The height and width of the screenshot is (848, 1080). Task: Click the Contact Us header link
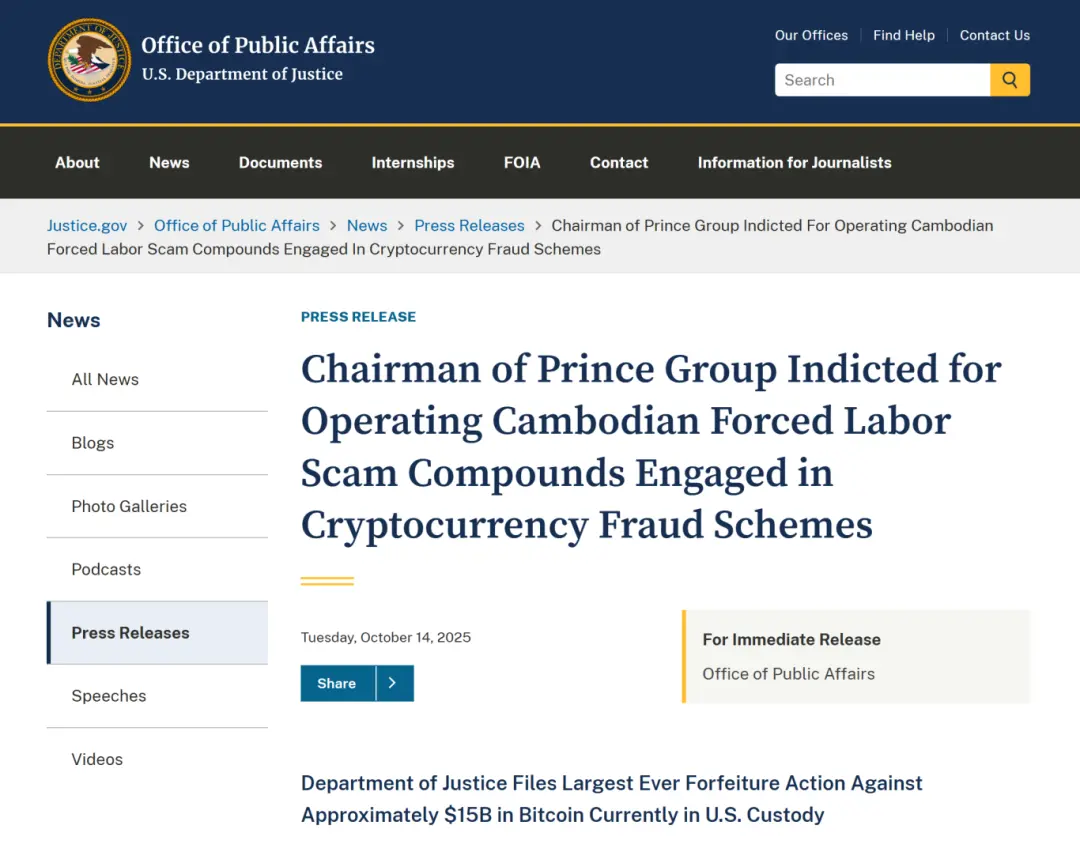pos(994,35)
